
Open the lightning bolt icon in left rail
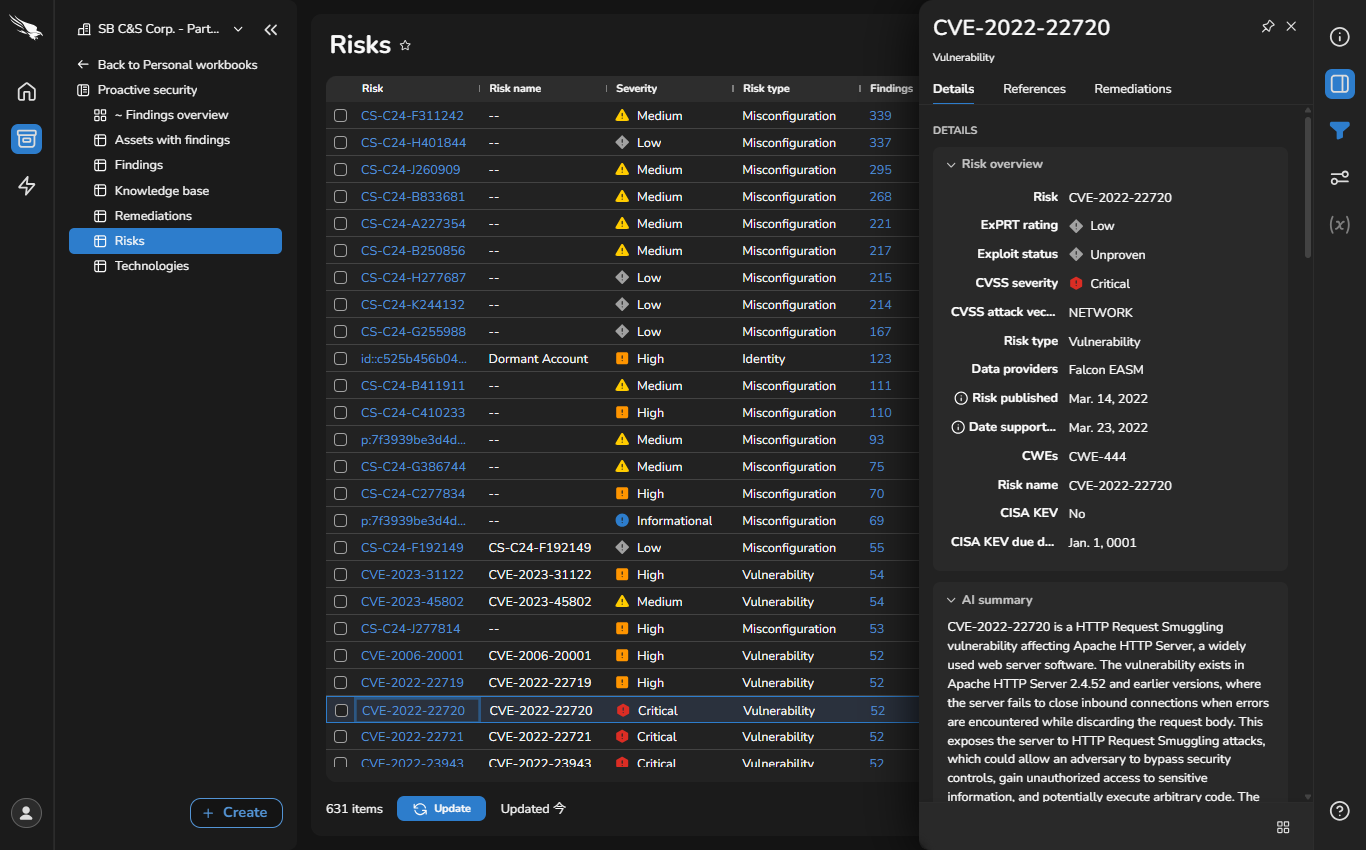[x=27, y=186]
